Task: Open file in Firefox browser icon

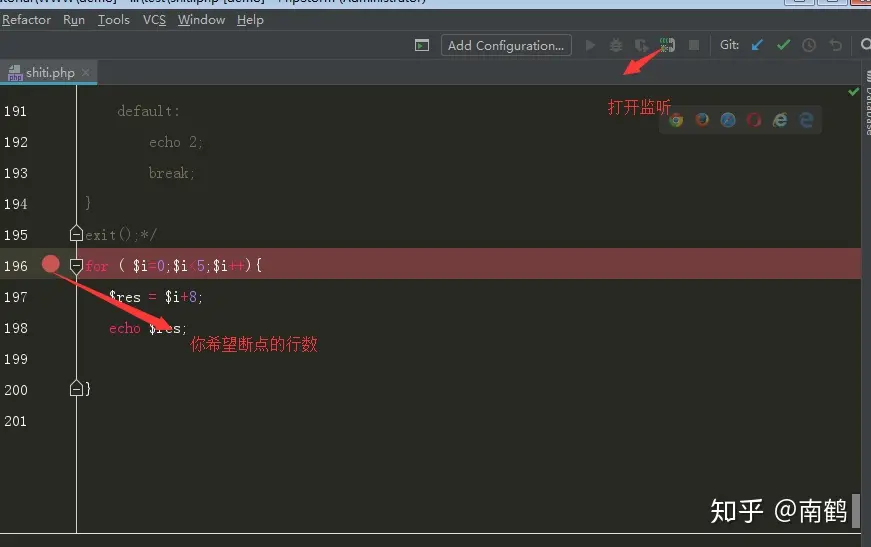Action: [x=702, y=120]
